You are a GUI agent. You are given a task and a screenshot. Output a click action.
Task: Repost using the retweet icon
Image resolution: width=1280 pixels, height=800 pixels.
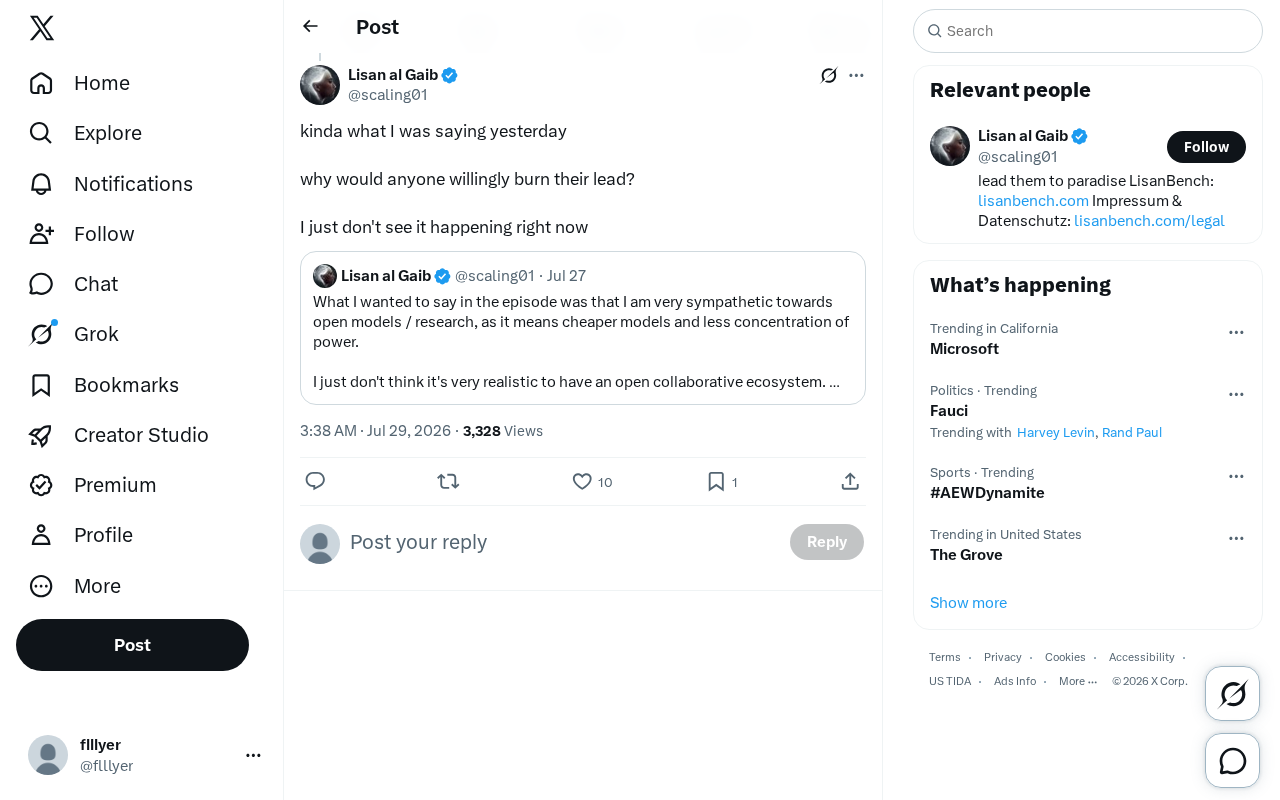point(448,481)
